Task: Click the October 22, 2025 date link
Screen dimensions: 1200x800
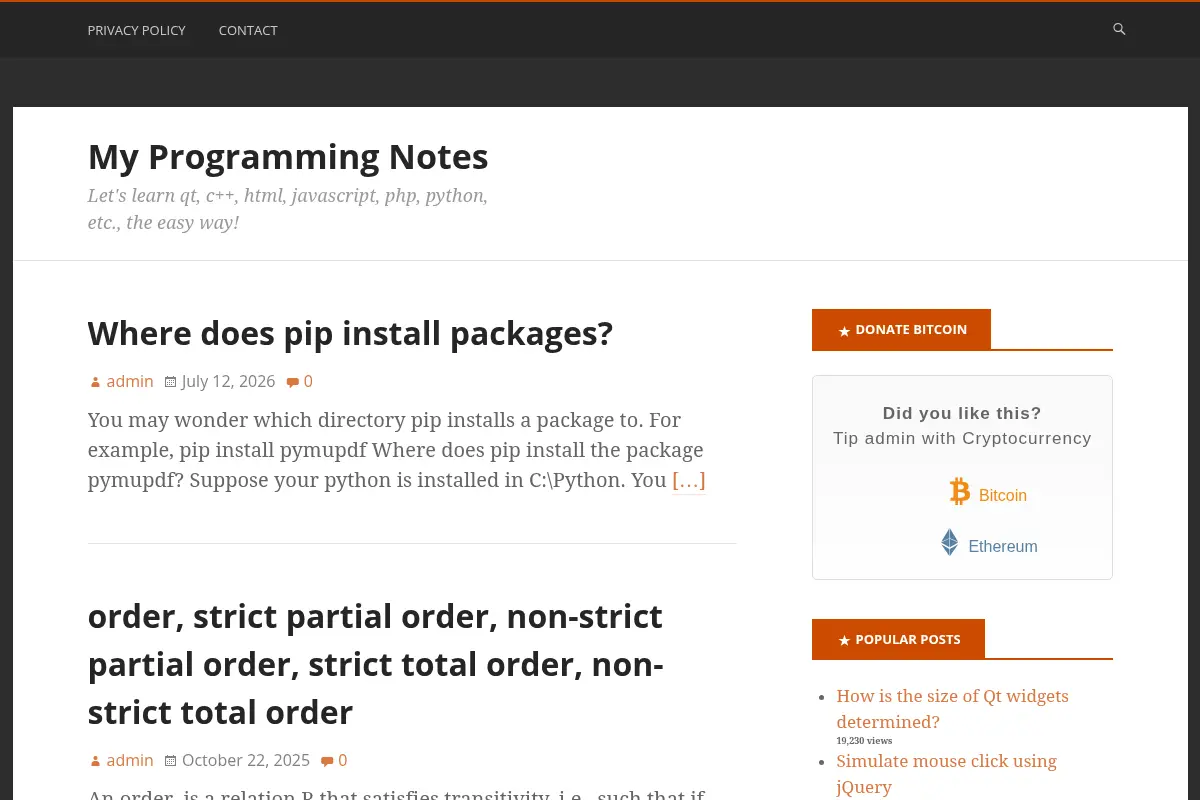Action: click(x=246, y=760)
